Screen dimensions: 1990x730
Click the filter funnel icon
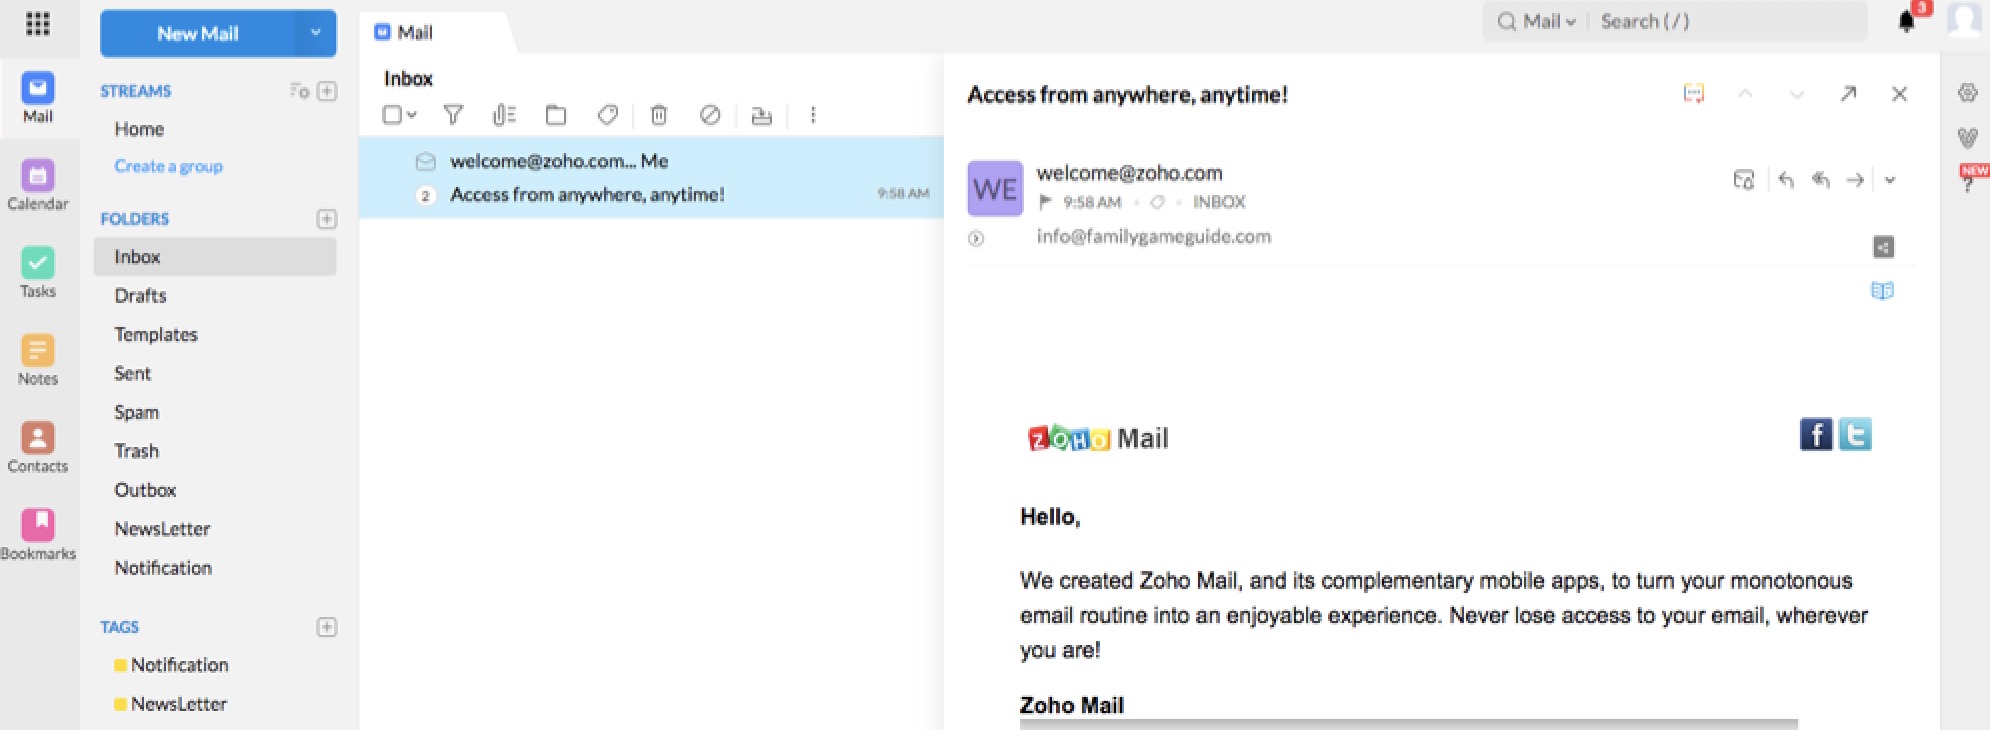(x=453, y=115)
